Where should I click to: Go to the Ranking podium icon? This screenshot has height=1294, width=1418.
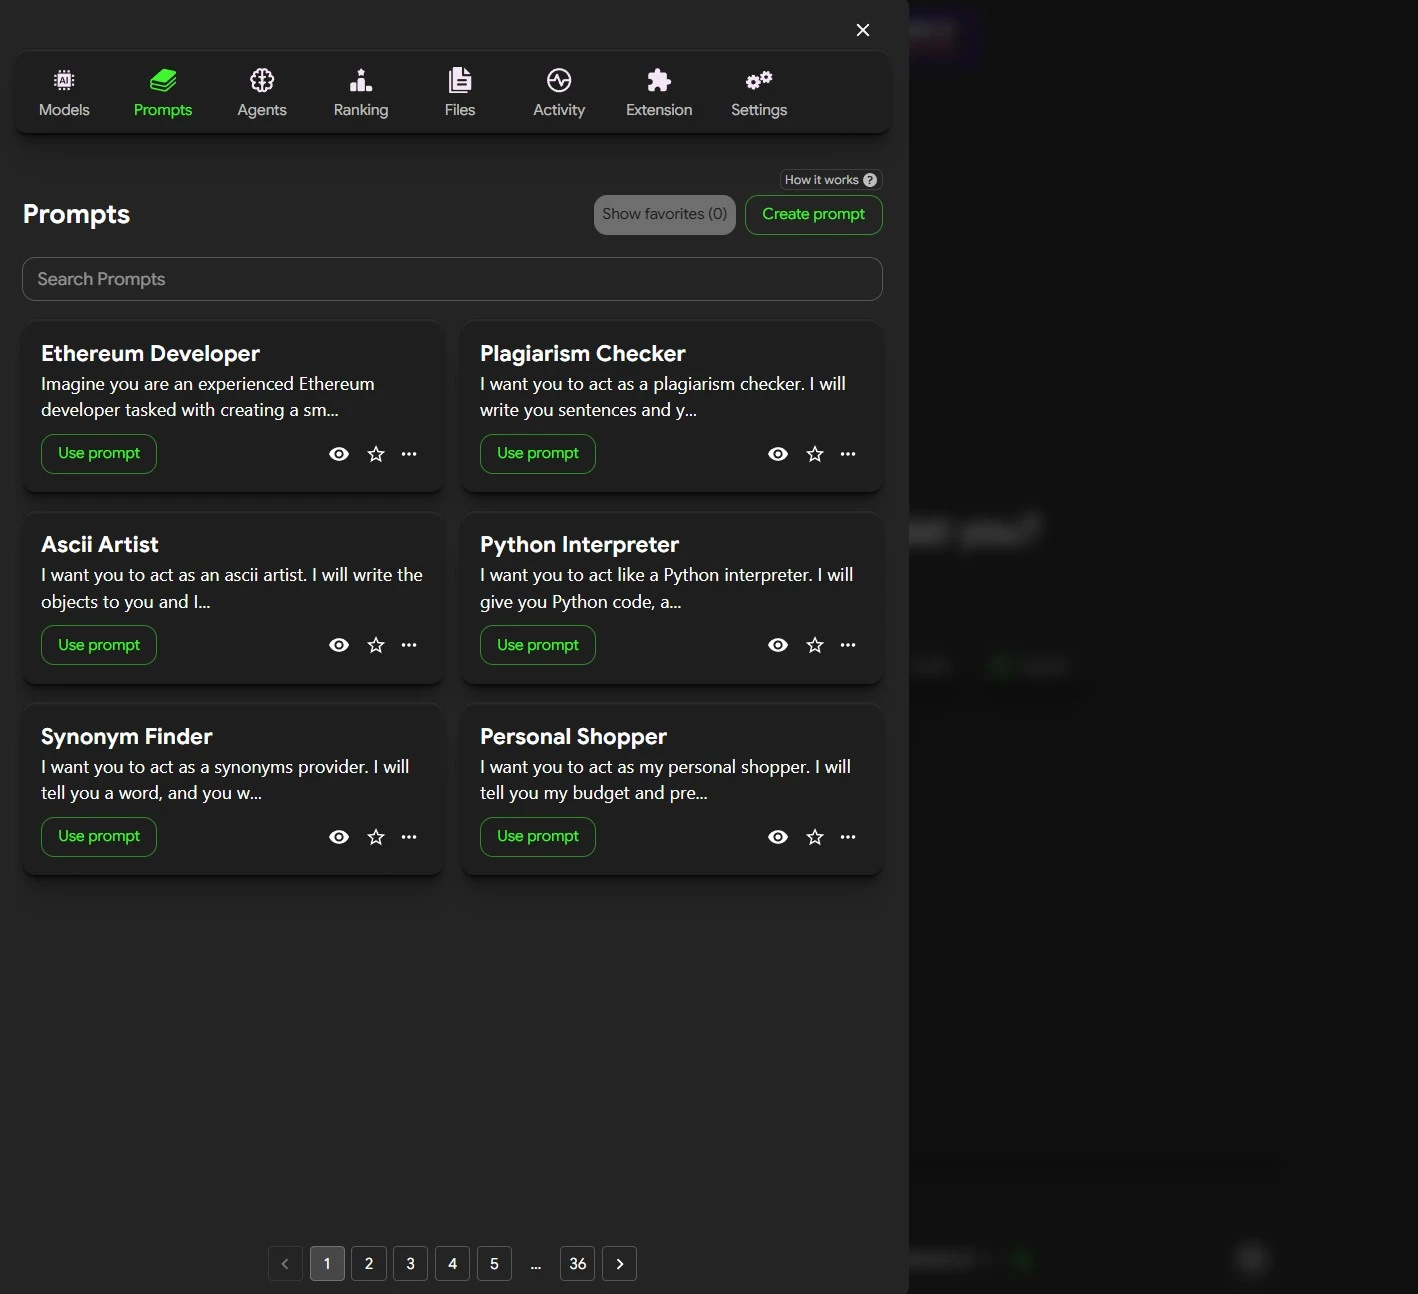361,80
